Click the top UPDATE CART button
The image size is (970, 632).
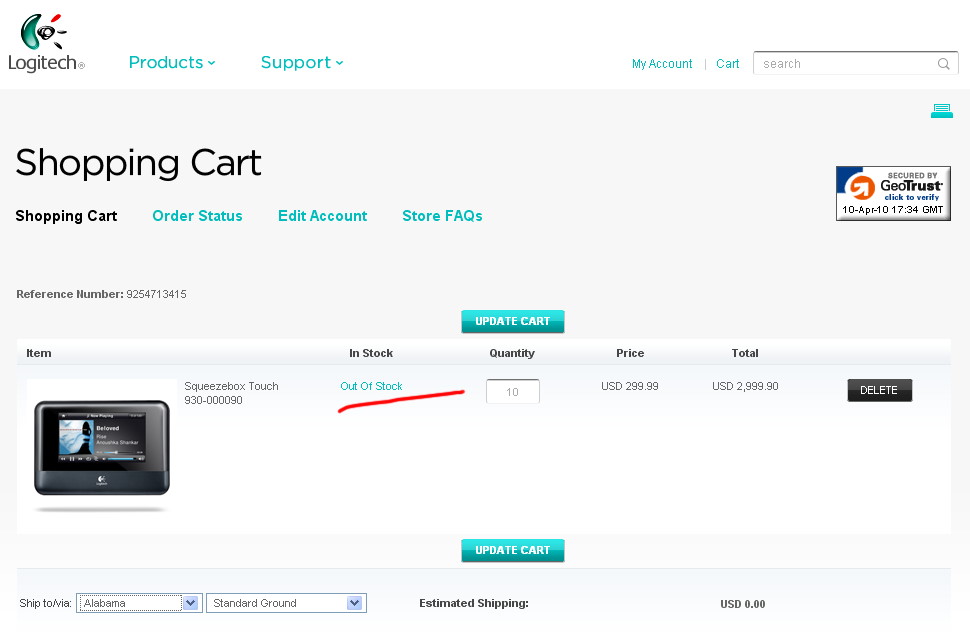click(x=513, y=322)
